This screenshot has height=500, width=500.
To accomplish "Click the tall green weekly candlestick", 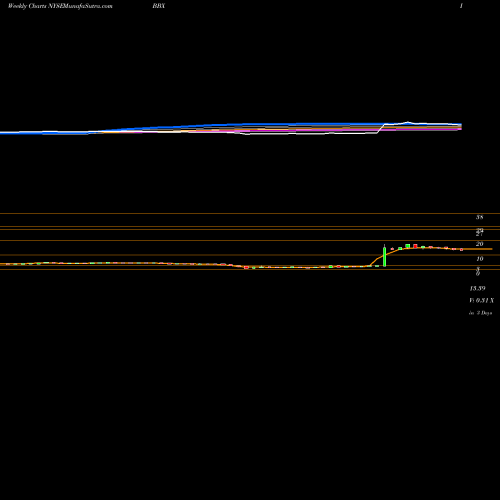I will coord(384,256).
